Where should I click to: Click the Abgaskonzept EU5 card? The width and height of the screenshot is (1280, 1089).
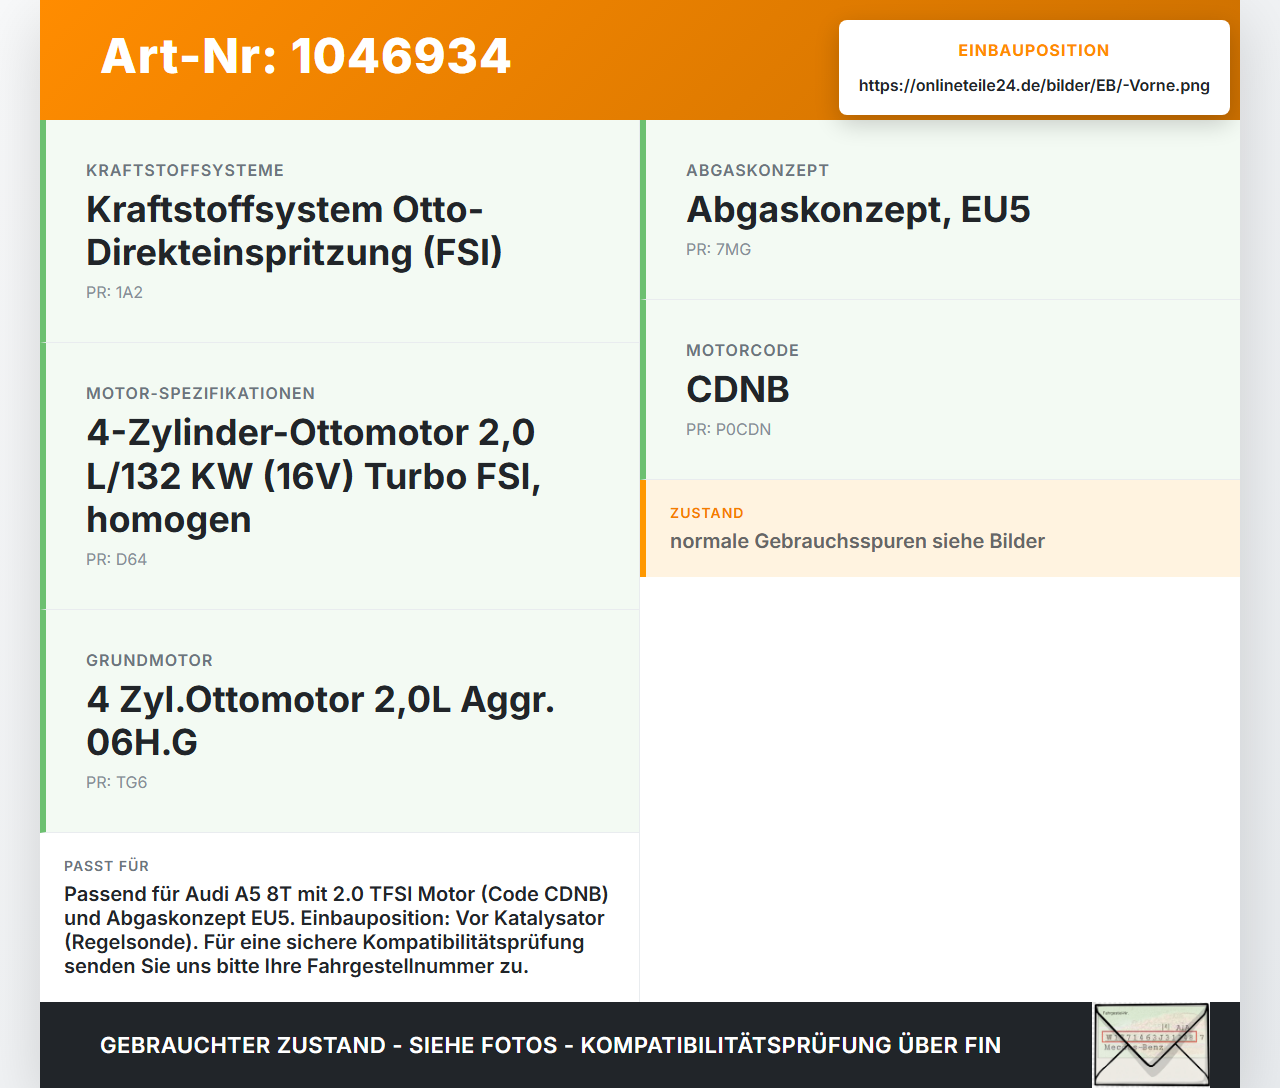[x=940, y=210]
